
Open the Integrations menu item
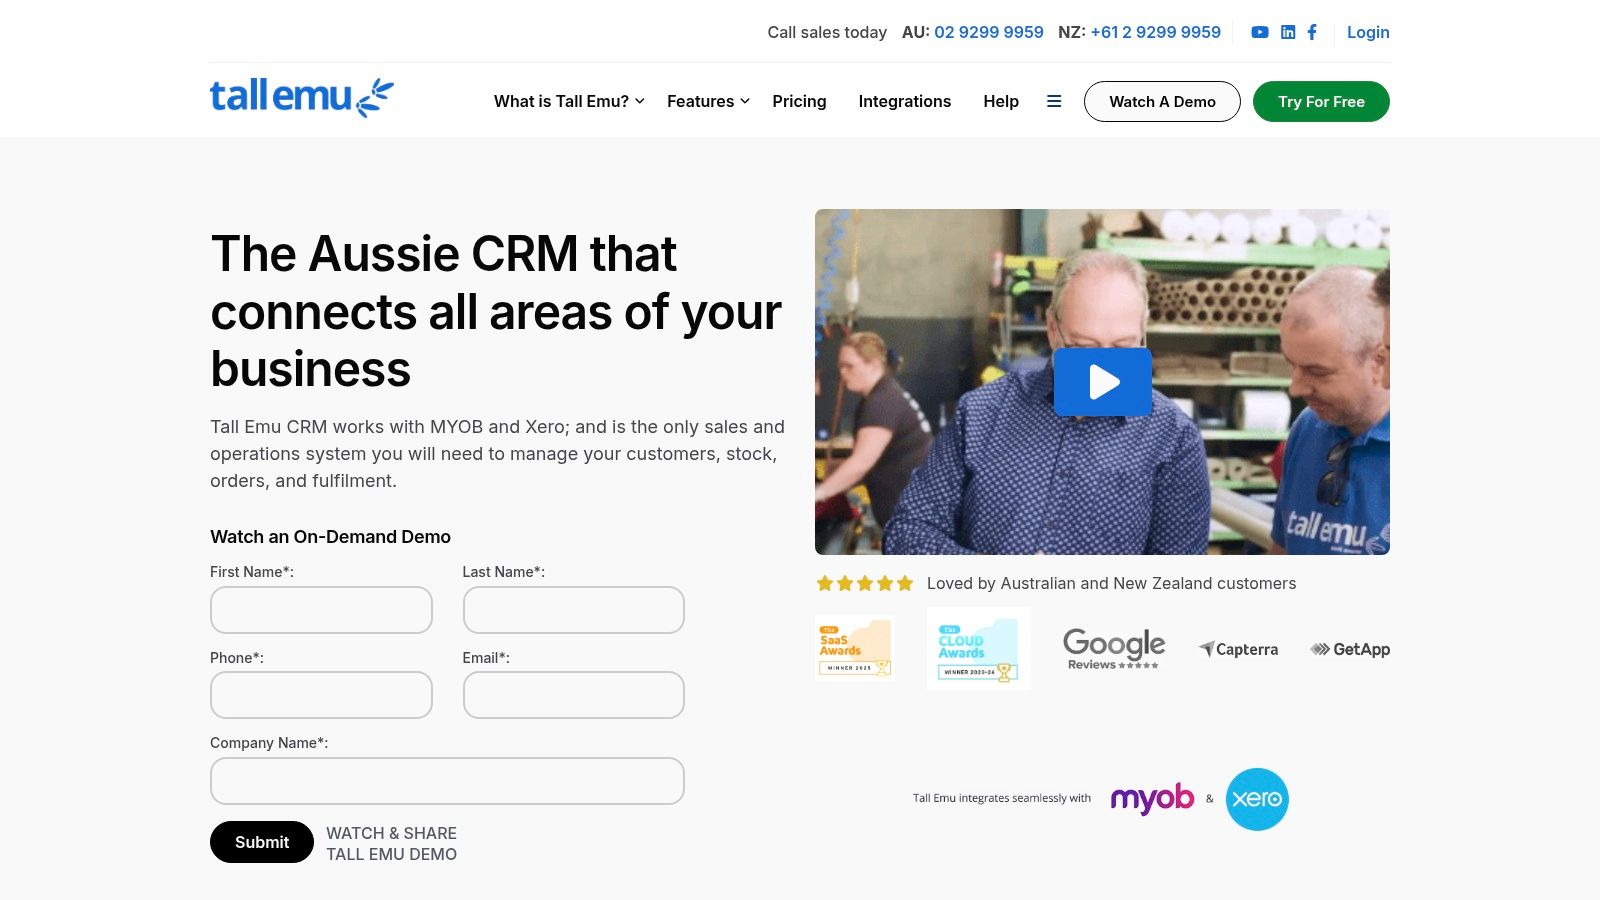pos(904,101)
